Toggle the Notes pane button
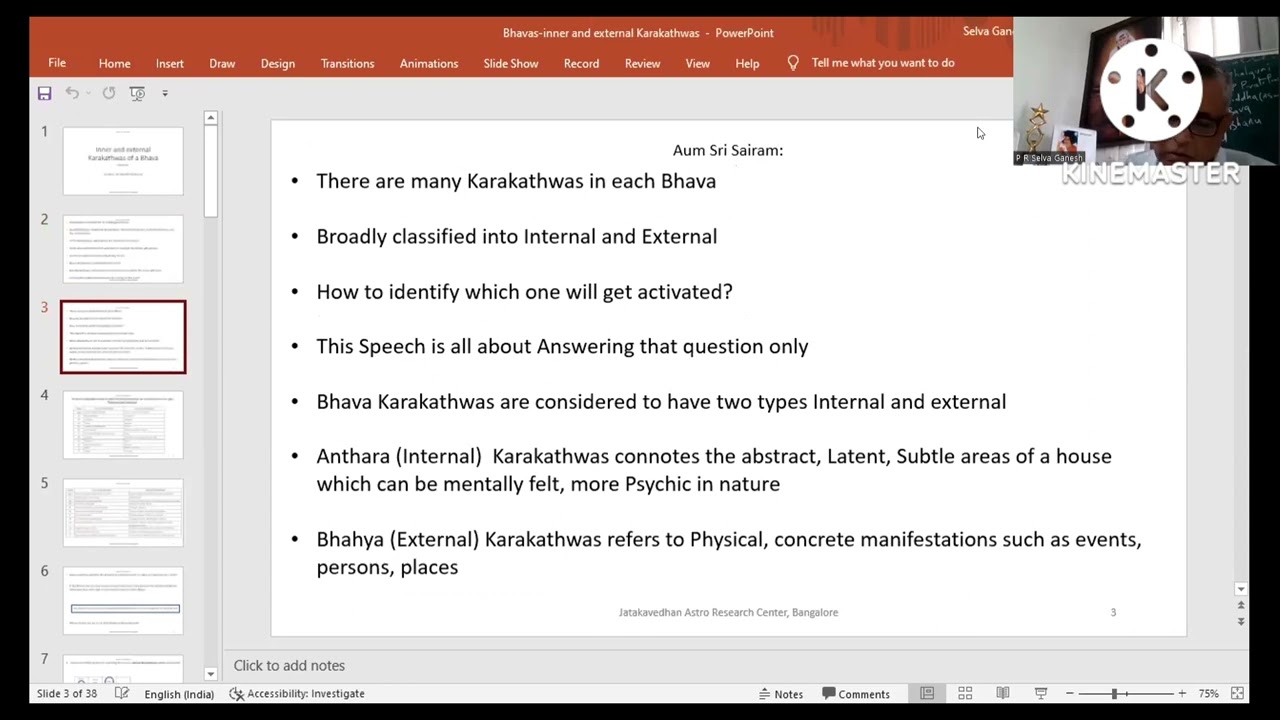The height and width of the screenshot is (720, 1280). pyautogui.click(x=781, y=693)
